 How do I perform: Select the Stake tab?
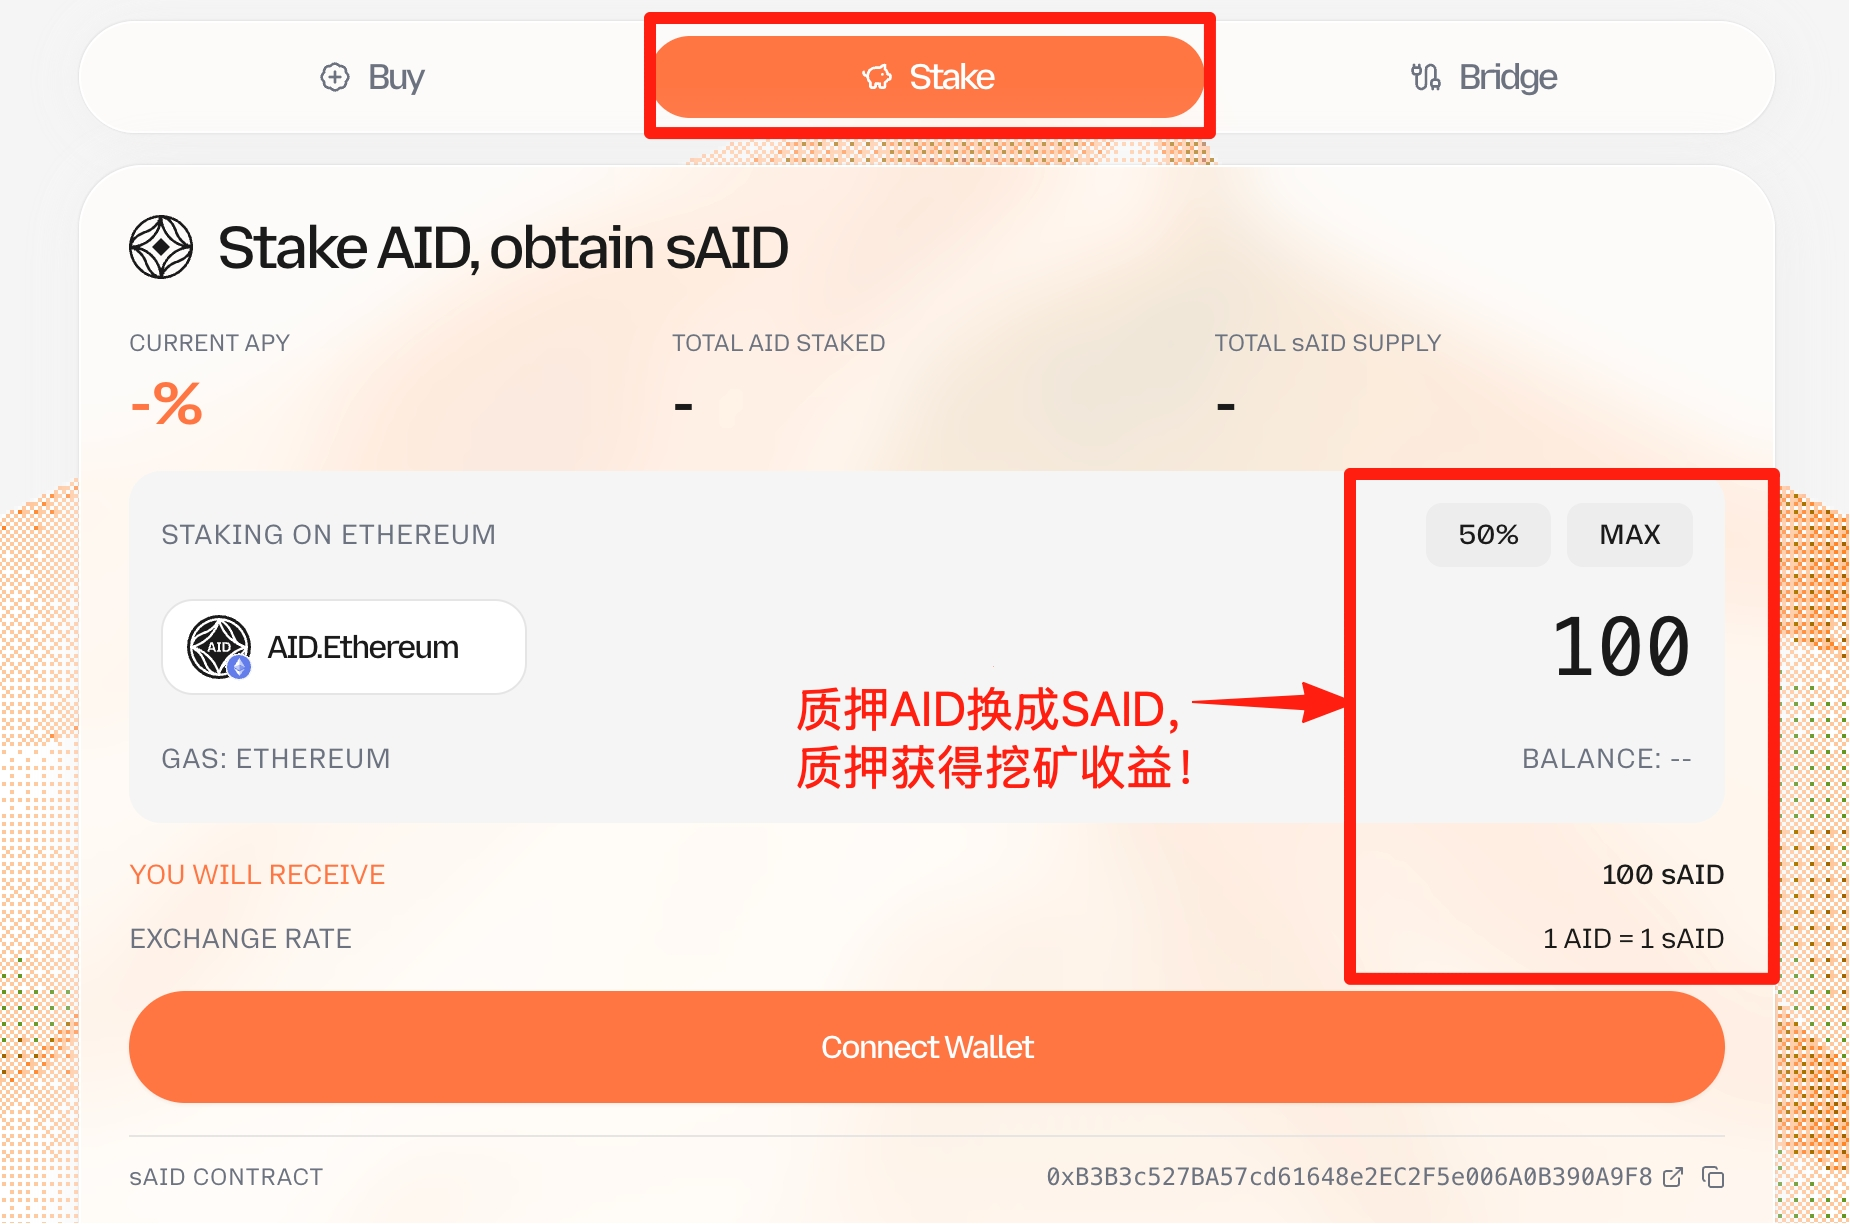click(928, 77)
